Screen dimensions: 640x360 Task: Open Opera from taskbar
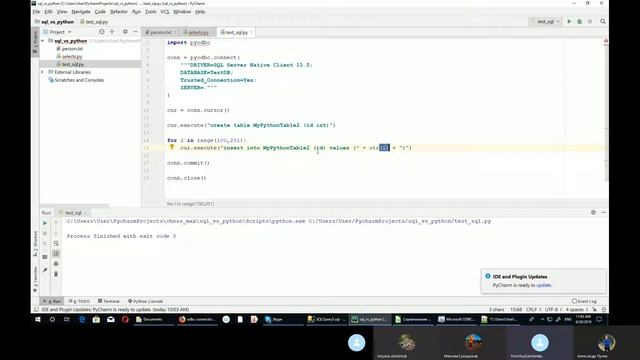tap(125, 320)
